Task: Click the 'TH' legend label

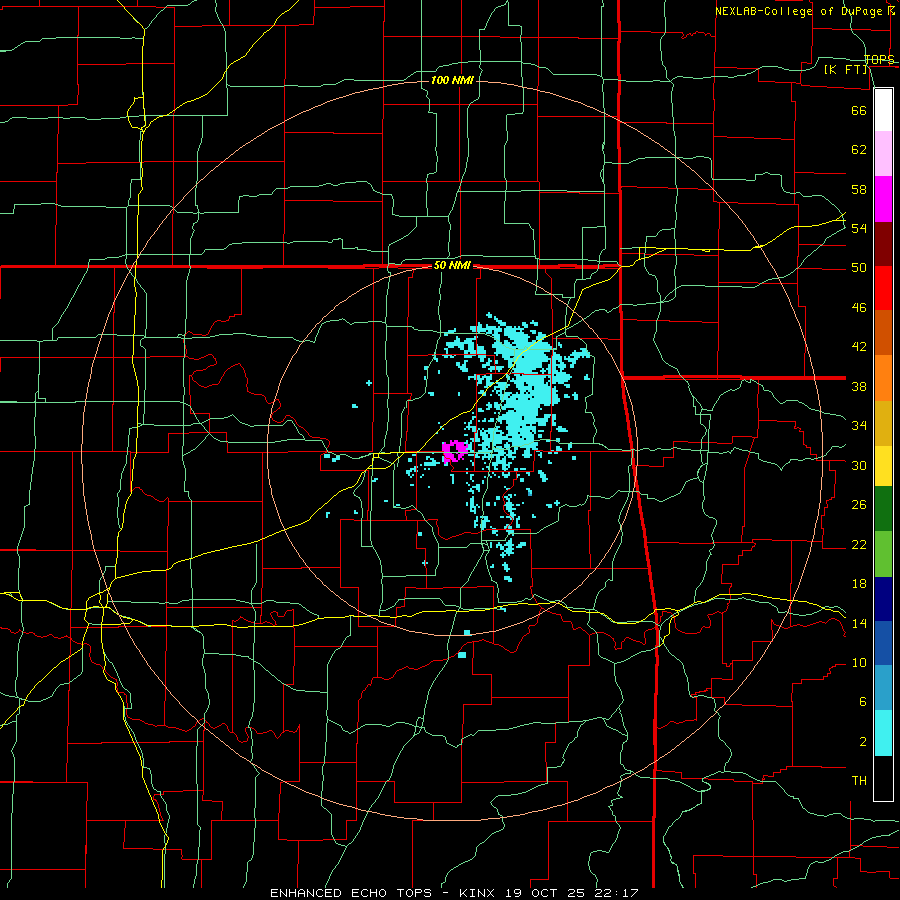Action: [859, 781]
